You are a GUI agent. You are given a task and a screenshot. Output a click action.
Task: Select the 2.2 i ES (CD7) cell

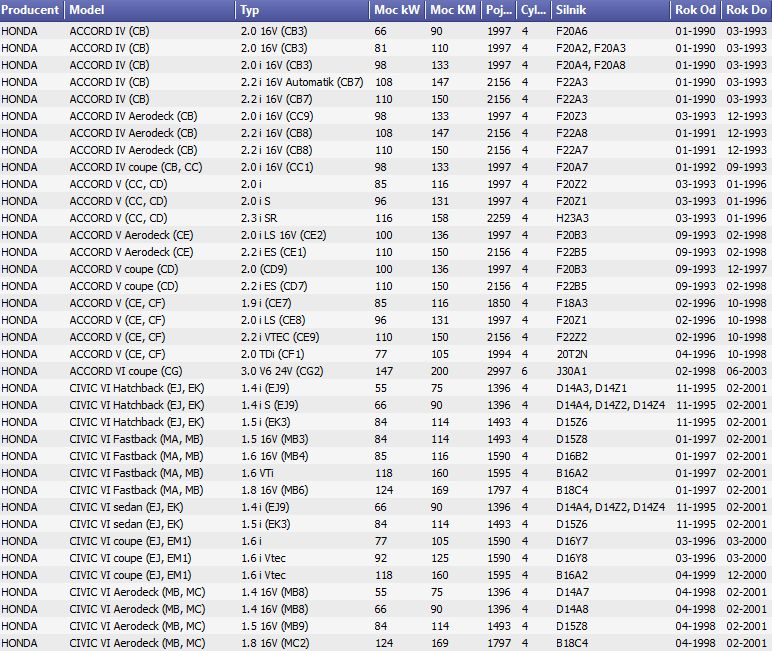(274, 286)
